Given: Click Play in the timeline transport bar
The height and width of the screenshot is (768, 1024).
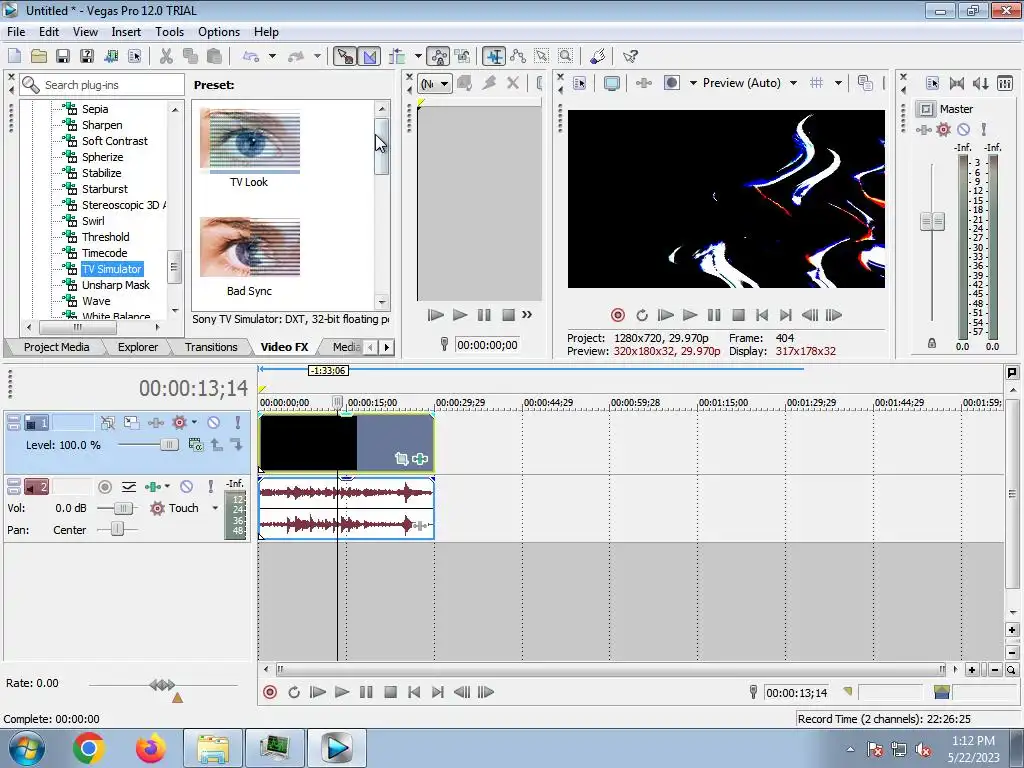Looking at the screenshot, I should click(x=342, y=692).
